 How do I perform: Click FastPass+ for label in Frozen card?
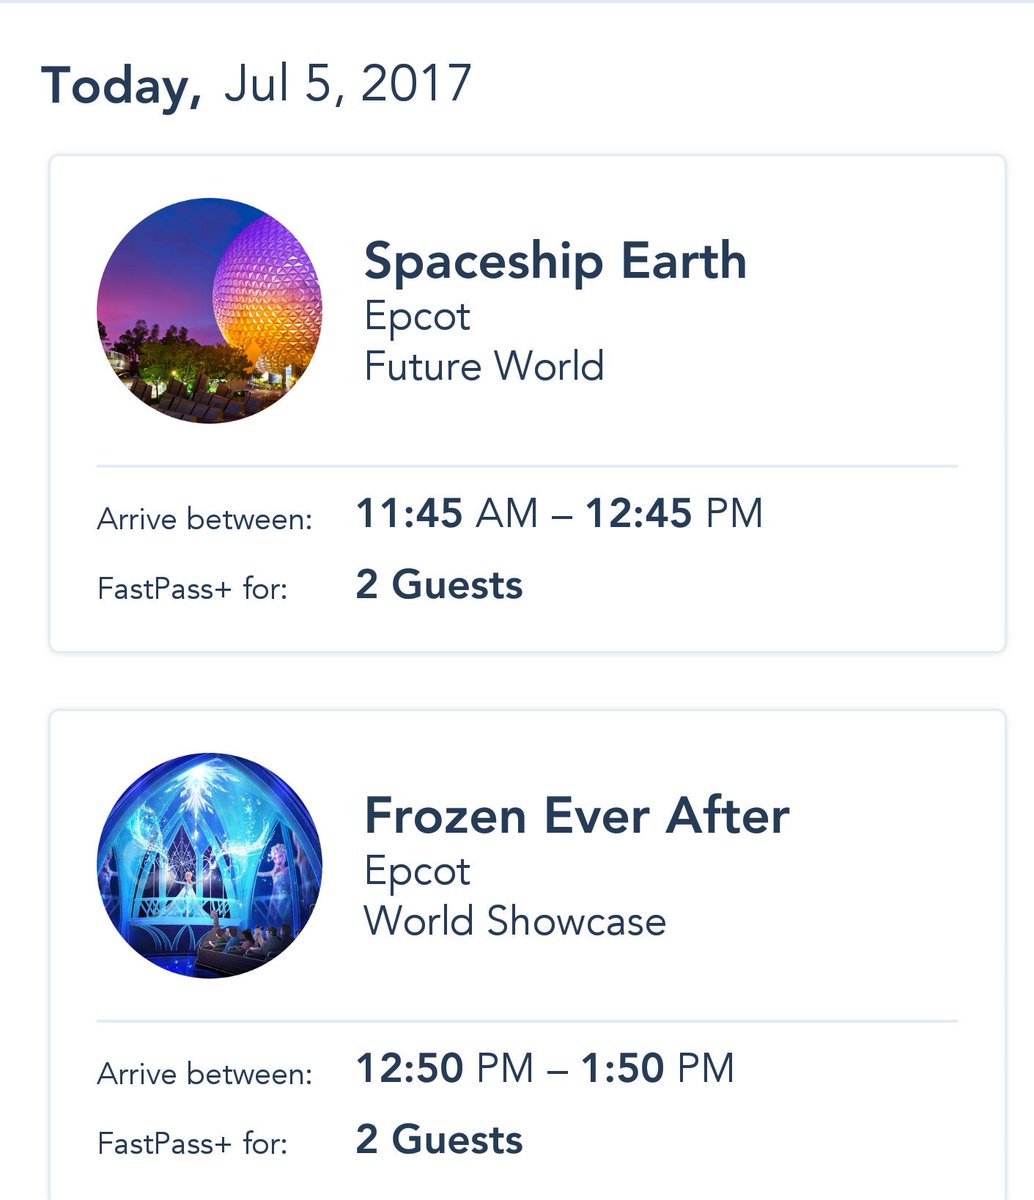tap(192, 1143)
